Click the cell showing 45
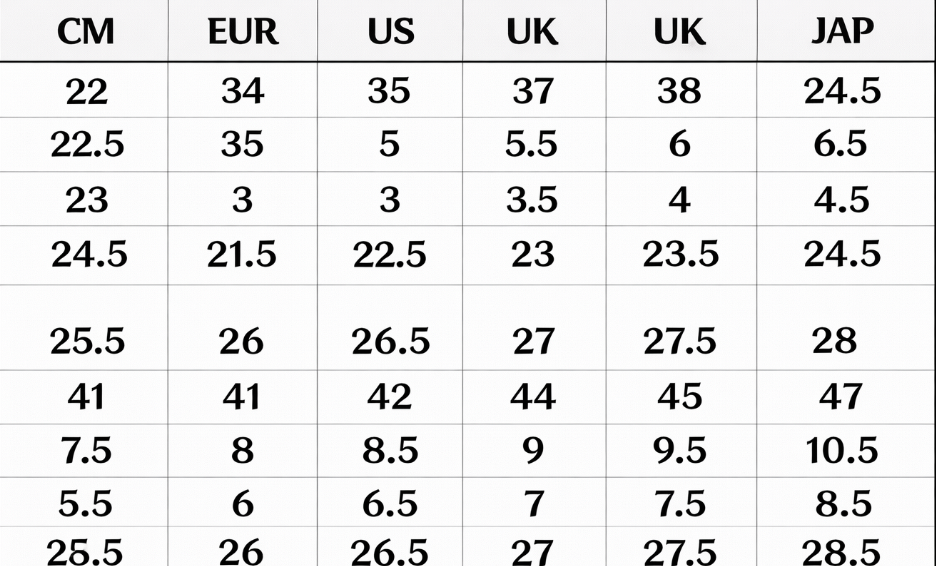The image size is (936, 566). (x=680, y=397)
